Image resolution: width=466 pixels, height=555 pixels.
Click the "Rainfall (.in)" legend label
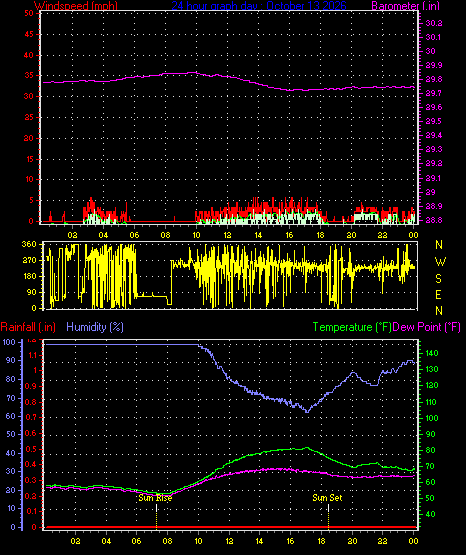pos(28,327)
